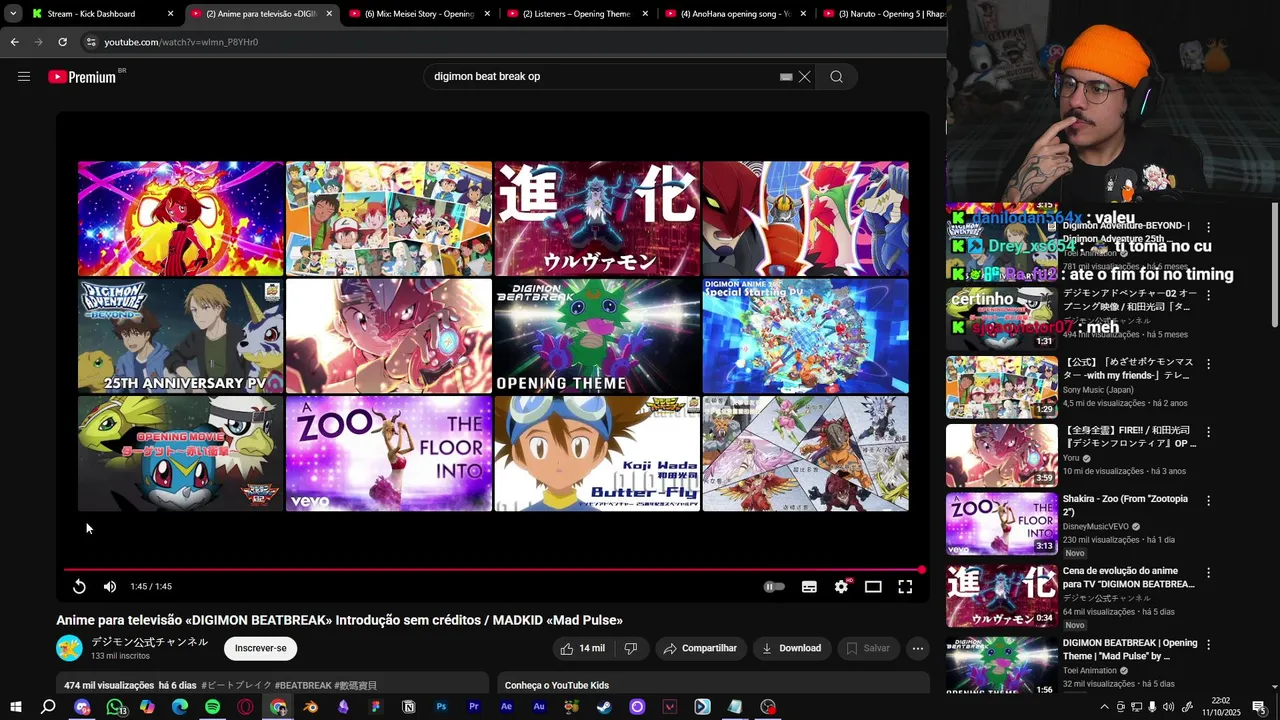Screen dimensions: 1280x720
Task: Open デジモン公式チャンネル channel name link
Action: [x=149, y=642]
